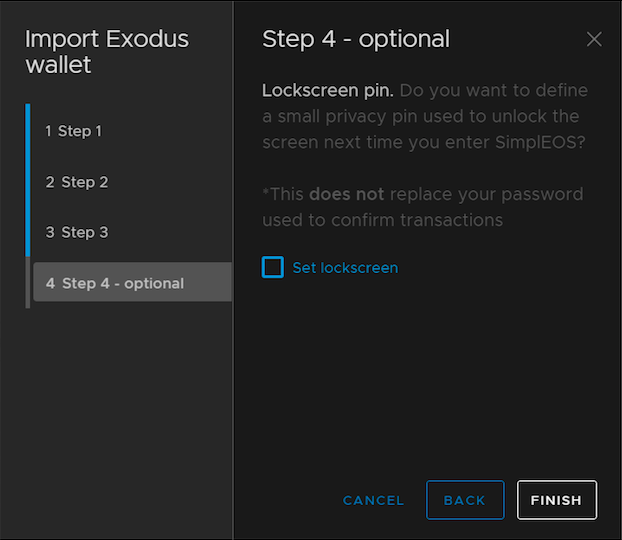Select the Step 4 - optional item

click(x=115, y=283)
